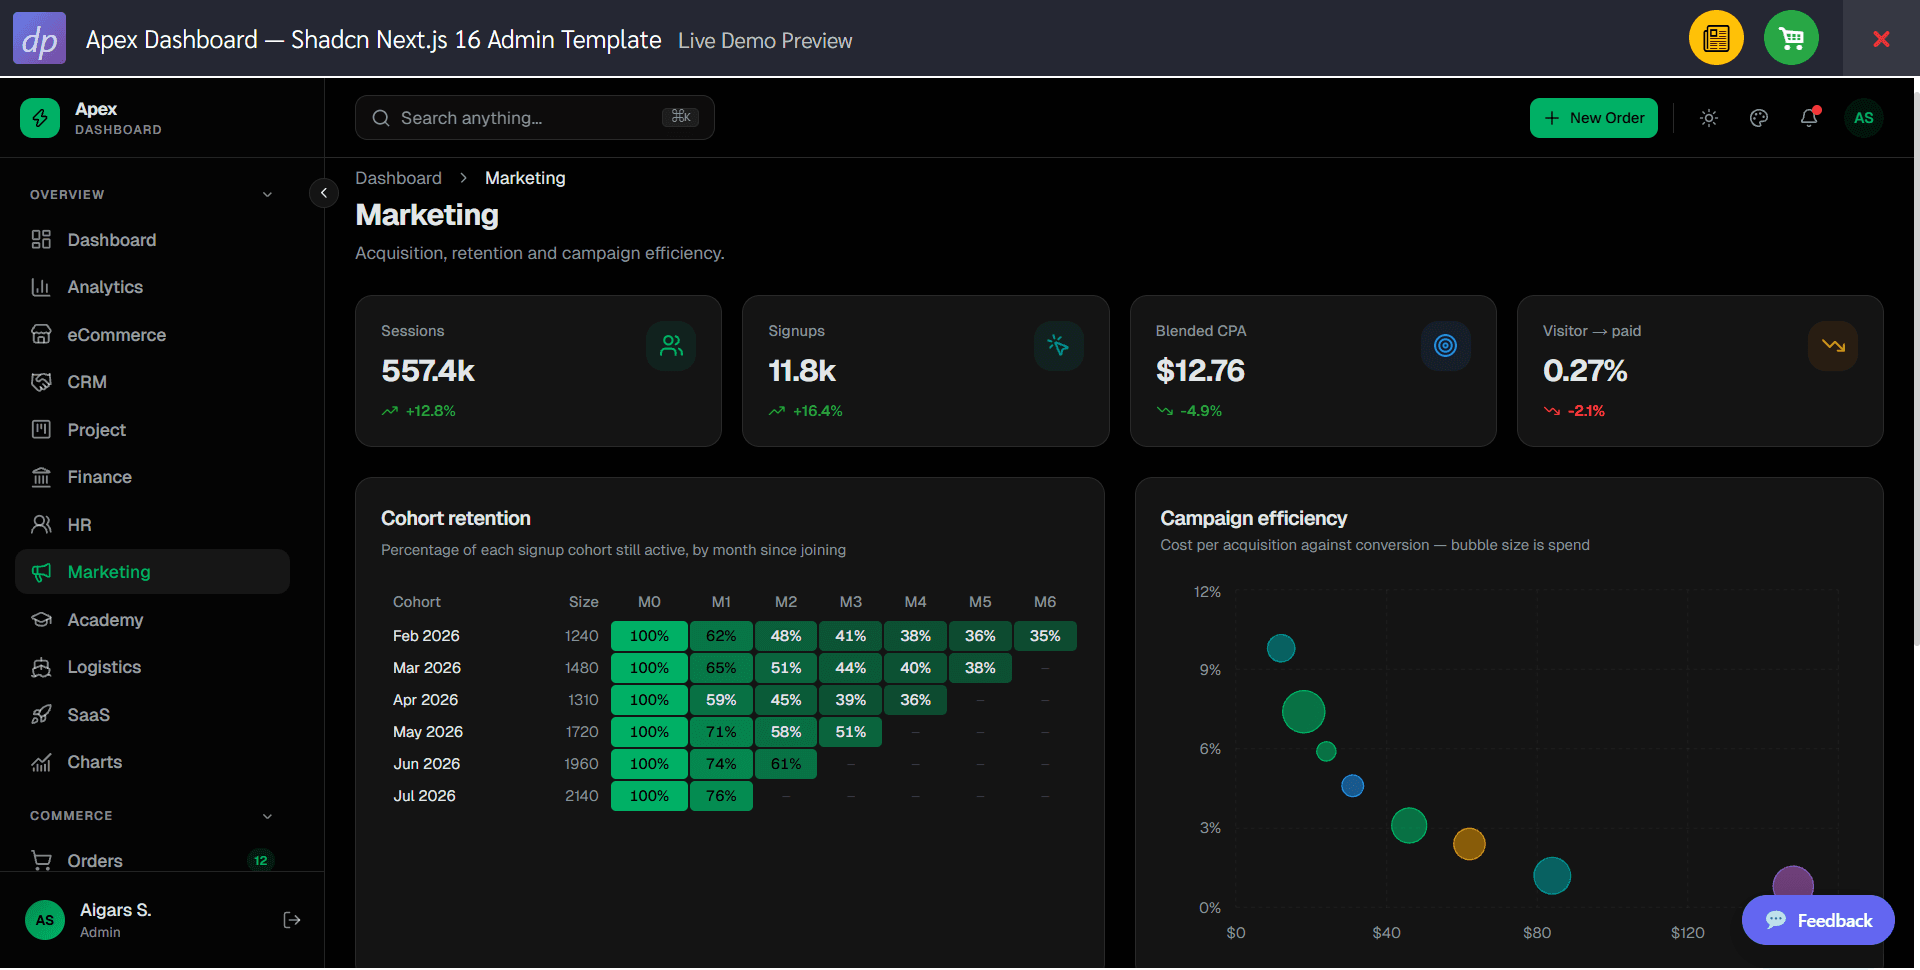
Task: Click the Sessions card users icon
Action: [671, 346]
